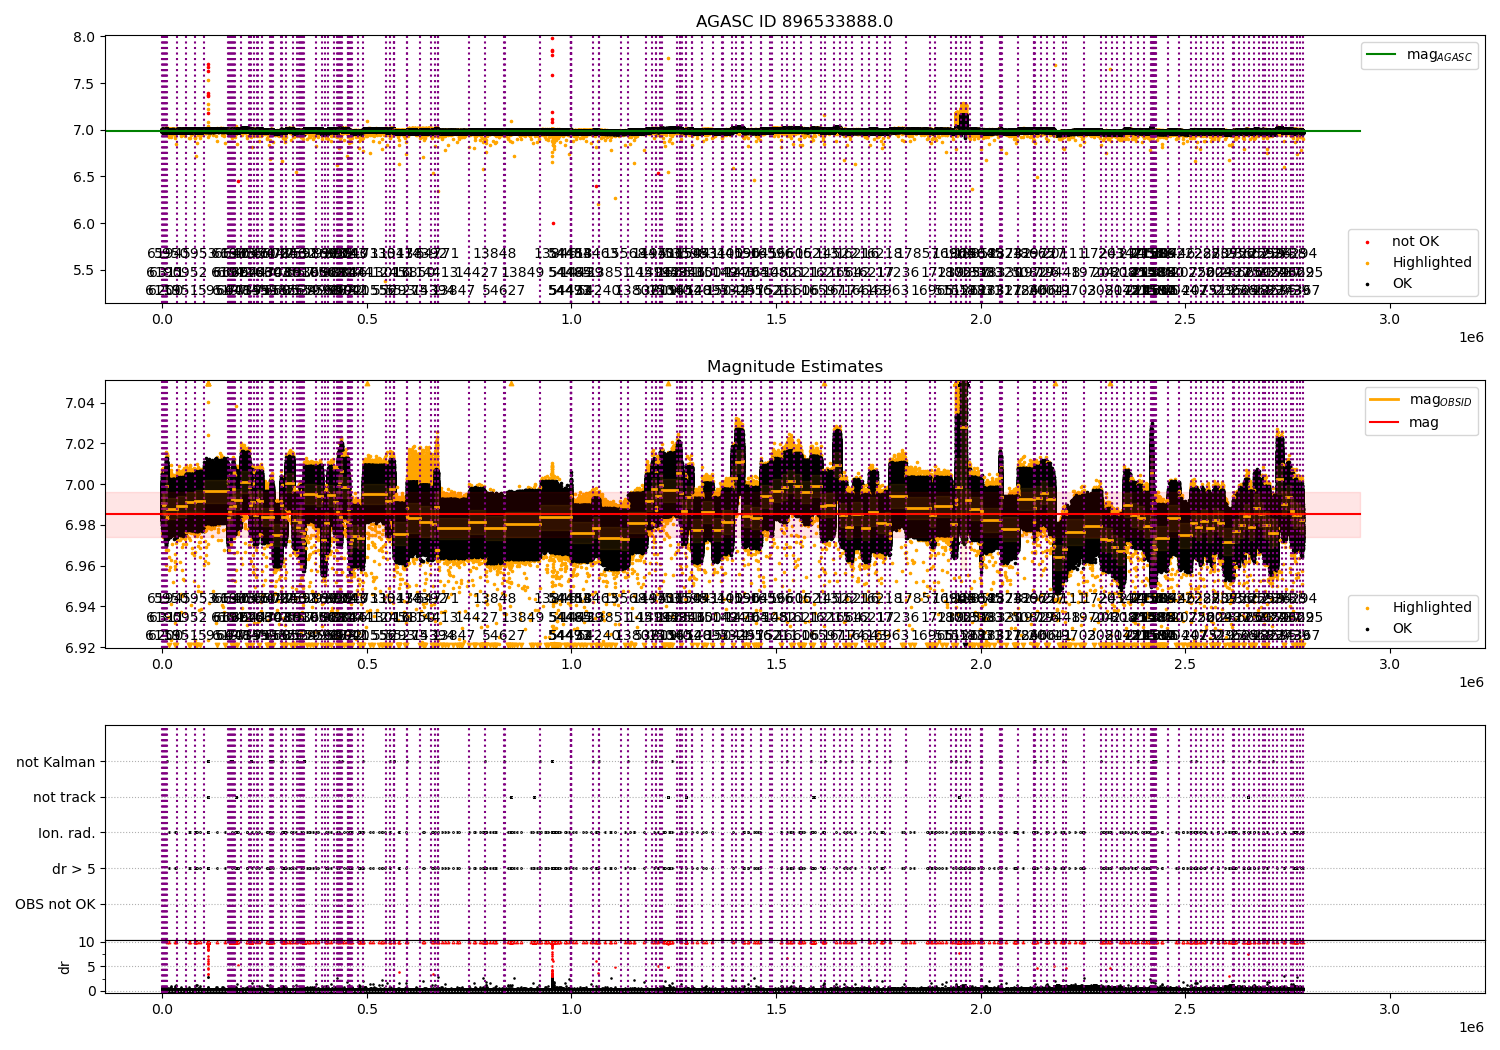This screenshot has width=1500, height=1050.
Task: Click 'Highlighted' in the Magnitude Estimates legend
Action: pos(1432,607)
